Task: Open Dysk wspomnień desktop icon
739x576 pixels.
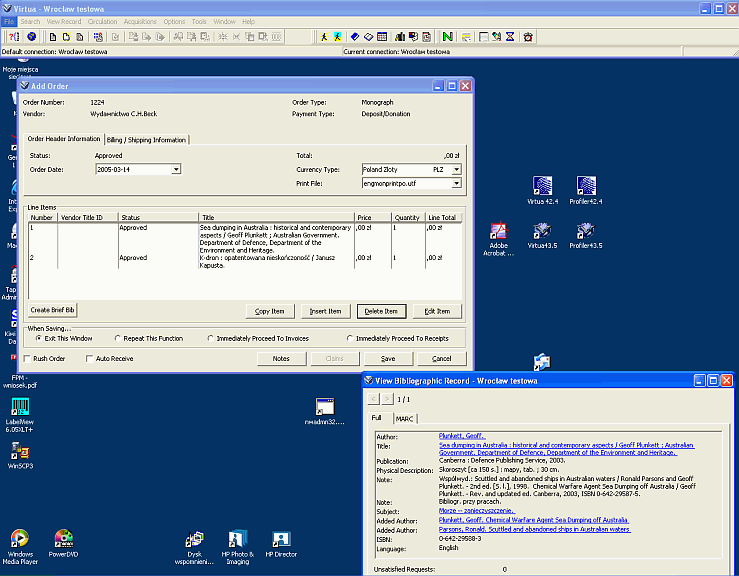Action: tap(194, 547)
